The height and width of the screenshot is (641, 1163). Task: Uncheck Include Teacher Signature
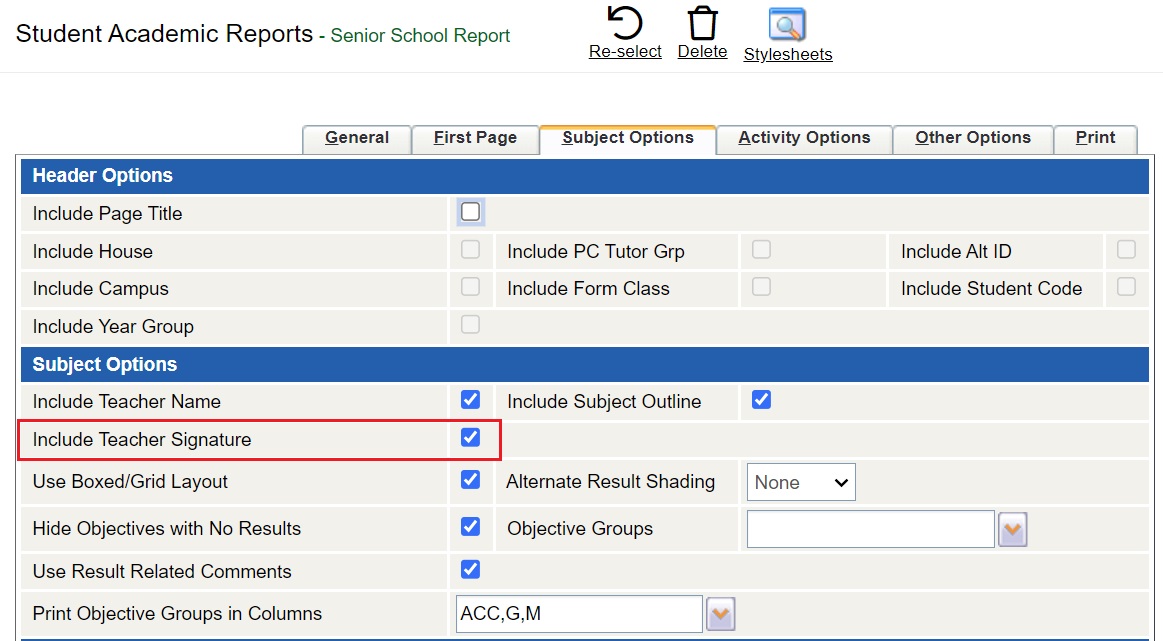point(470,438)
